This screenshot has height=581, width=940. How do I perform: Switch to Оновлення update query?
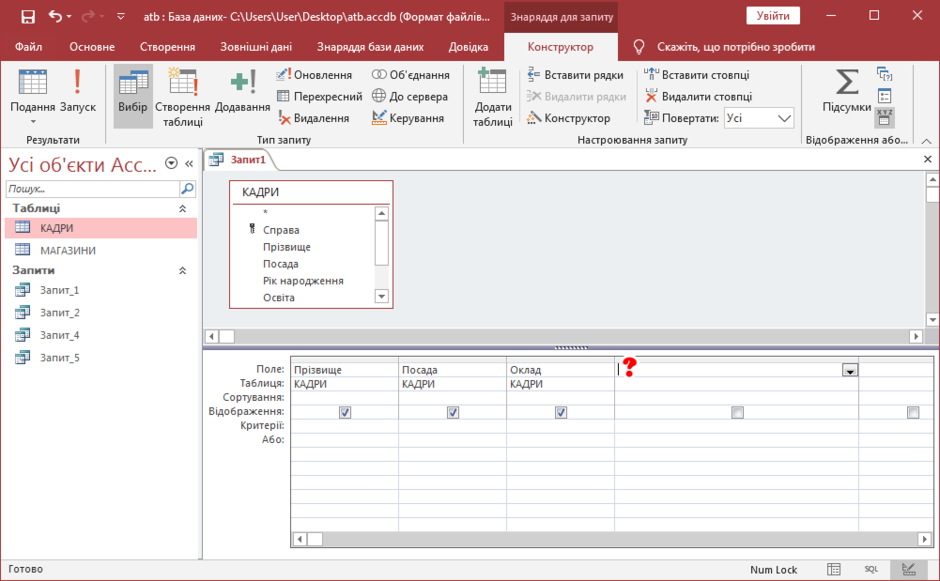pos(314,75)
